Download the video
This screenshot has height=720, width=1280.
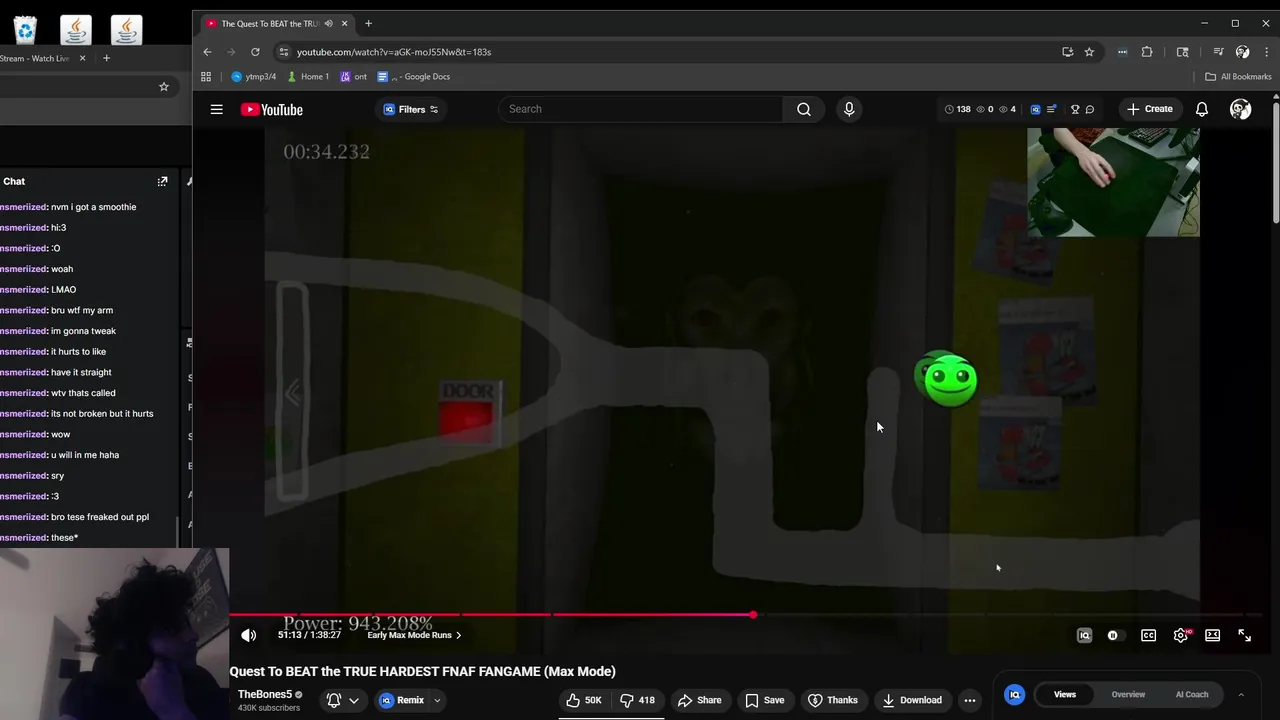[x=911, y=700]
